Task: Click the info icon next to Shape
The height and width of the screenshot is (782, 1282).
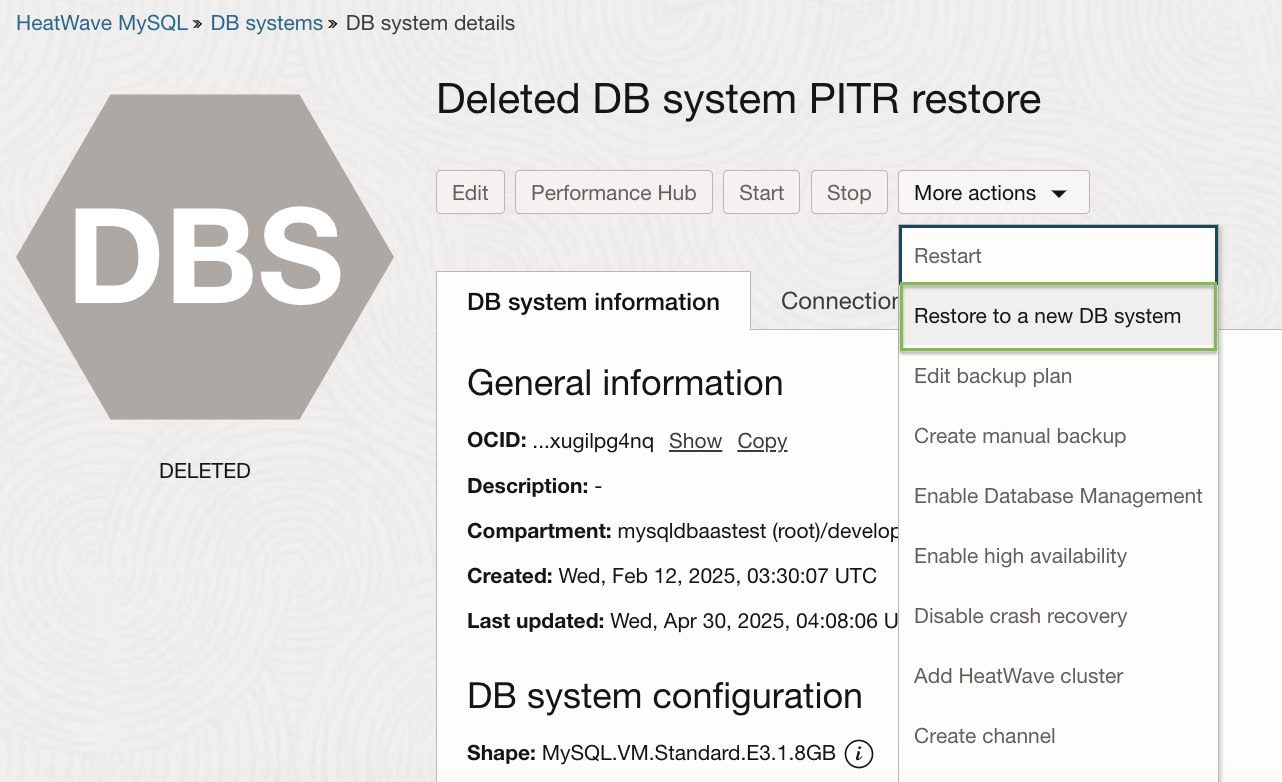Action: 858,754
